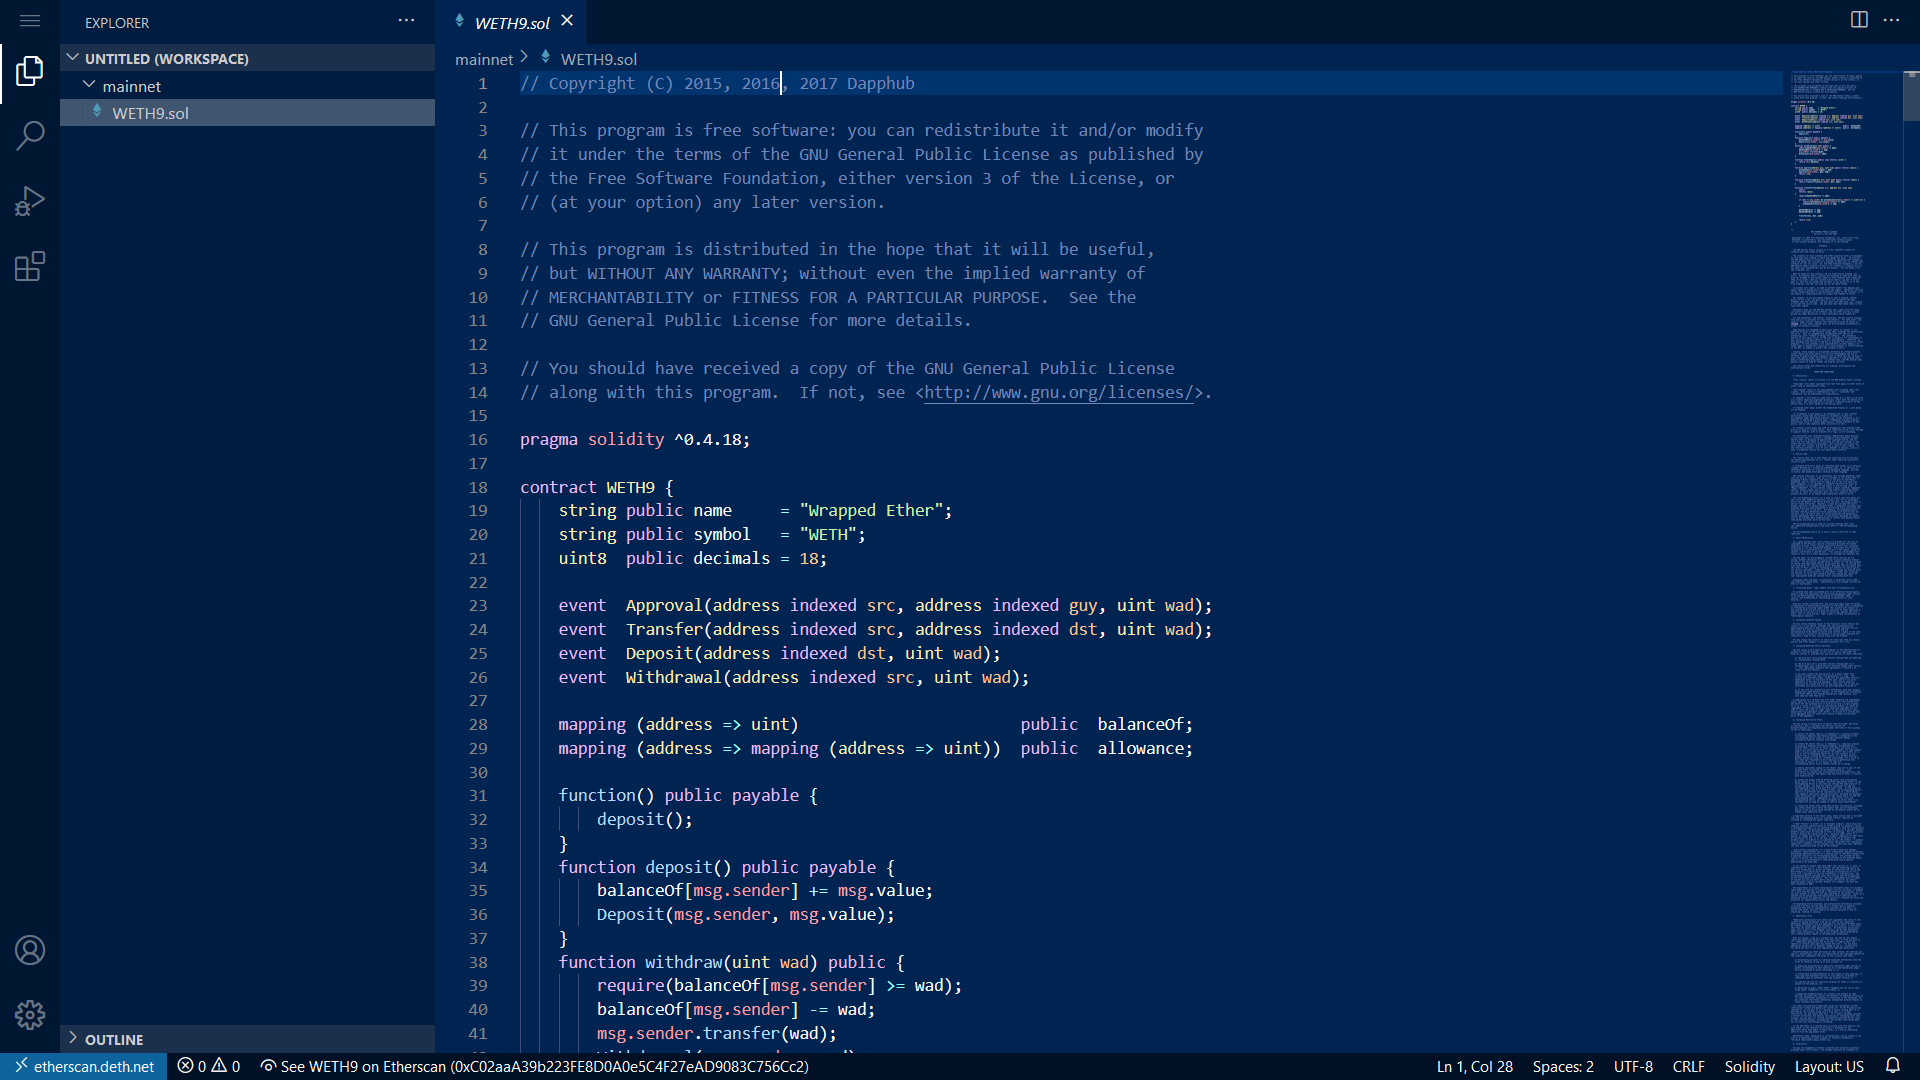The image size is (1920, 1080).
Task: Open the Search view icon
Action: click(30, 136)
